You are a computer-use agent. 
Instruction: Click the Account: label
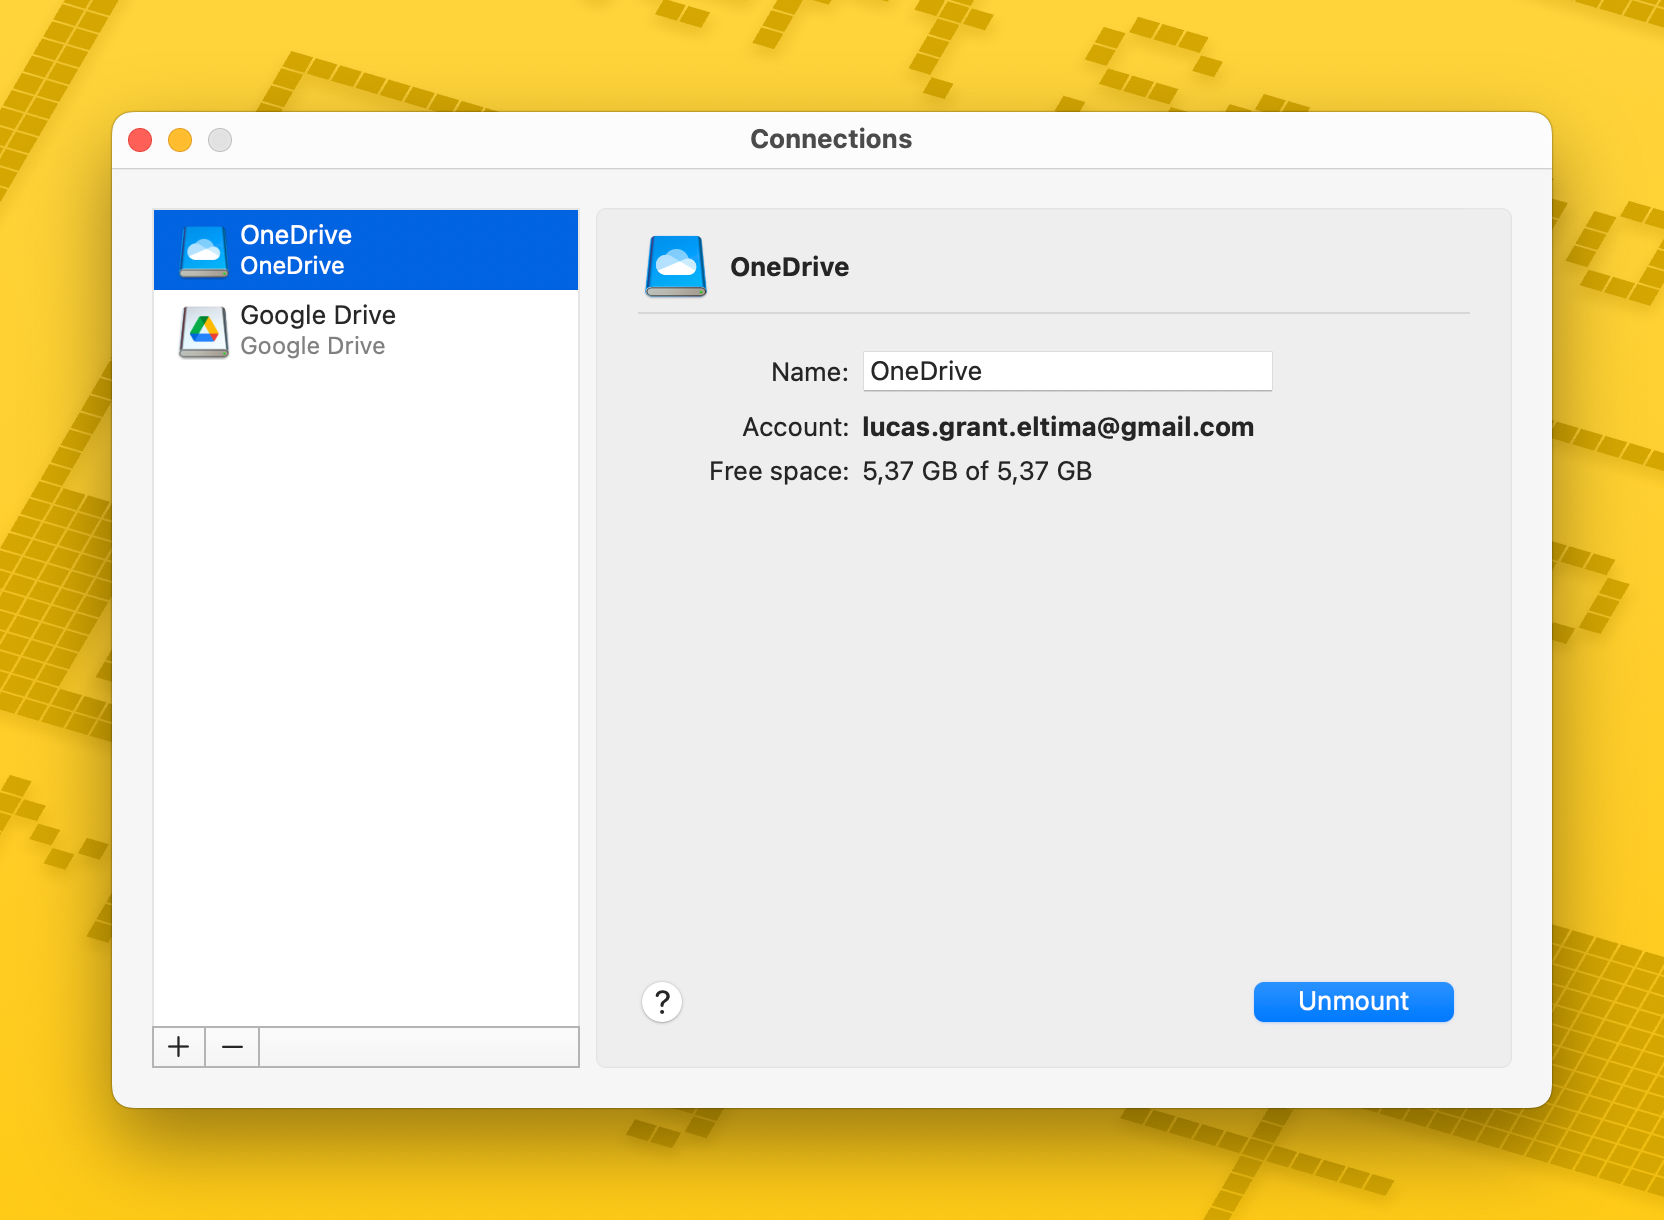tap(795, 427)
